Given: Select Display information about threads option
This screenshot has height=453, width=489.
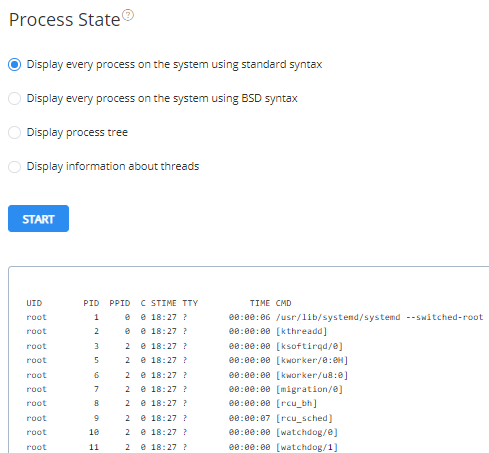Looking at the screenshot, I should (x=14, y=166).
